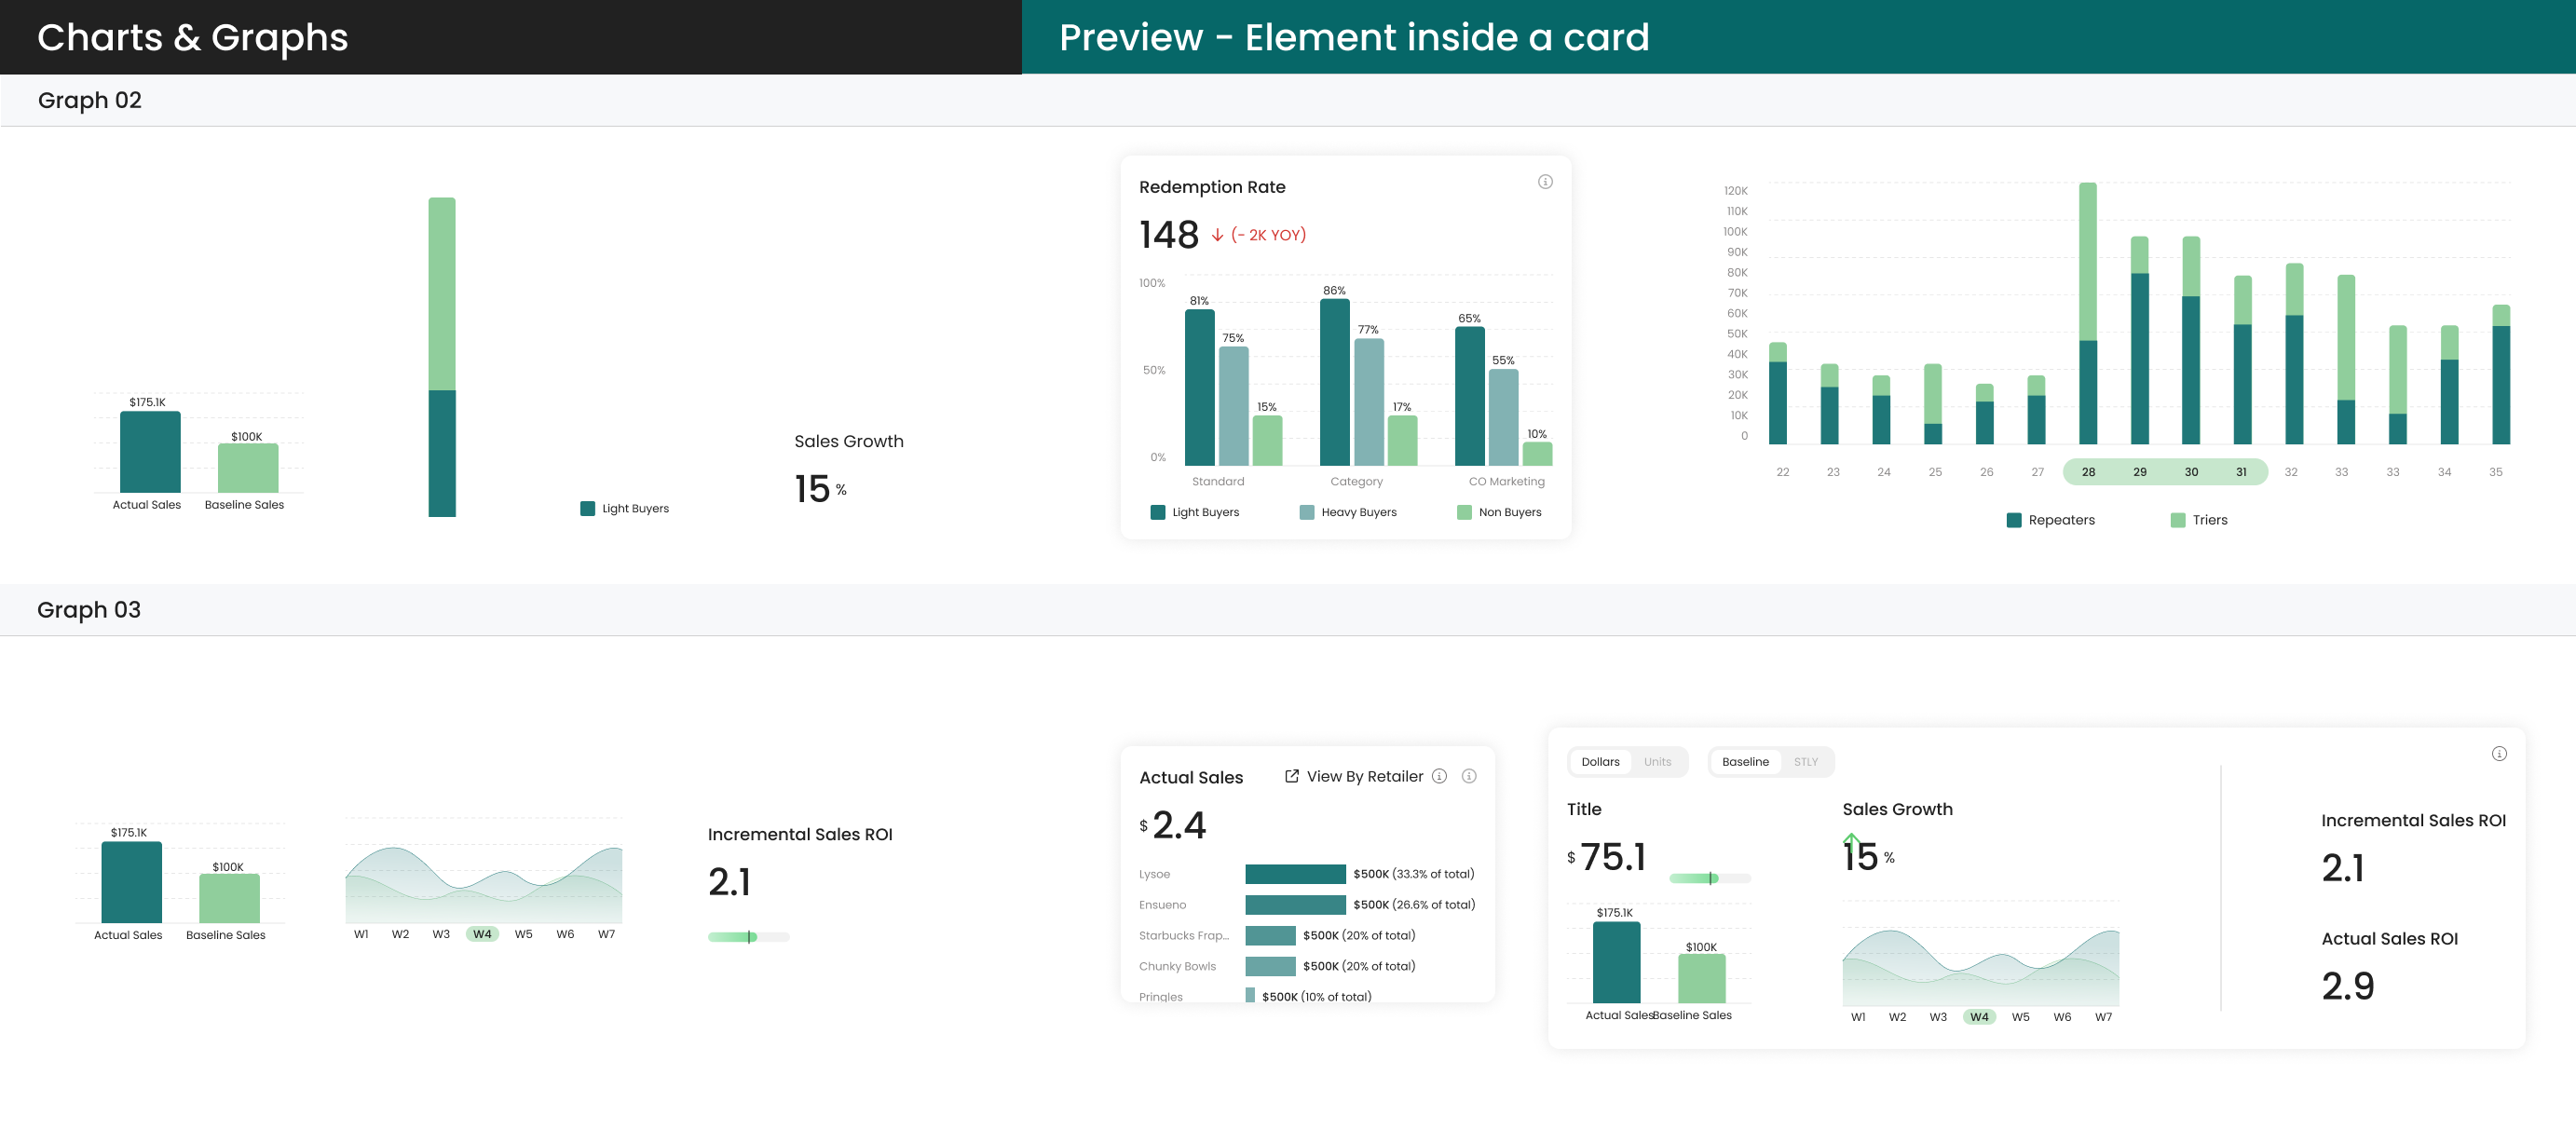The width and height of the screenshot is (2576, 1143).
Task: Click the Charts & Graphs page title
Action: [193, 37]
